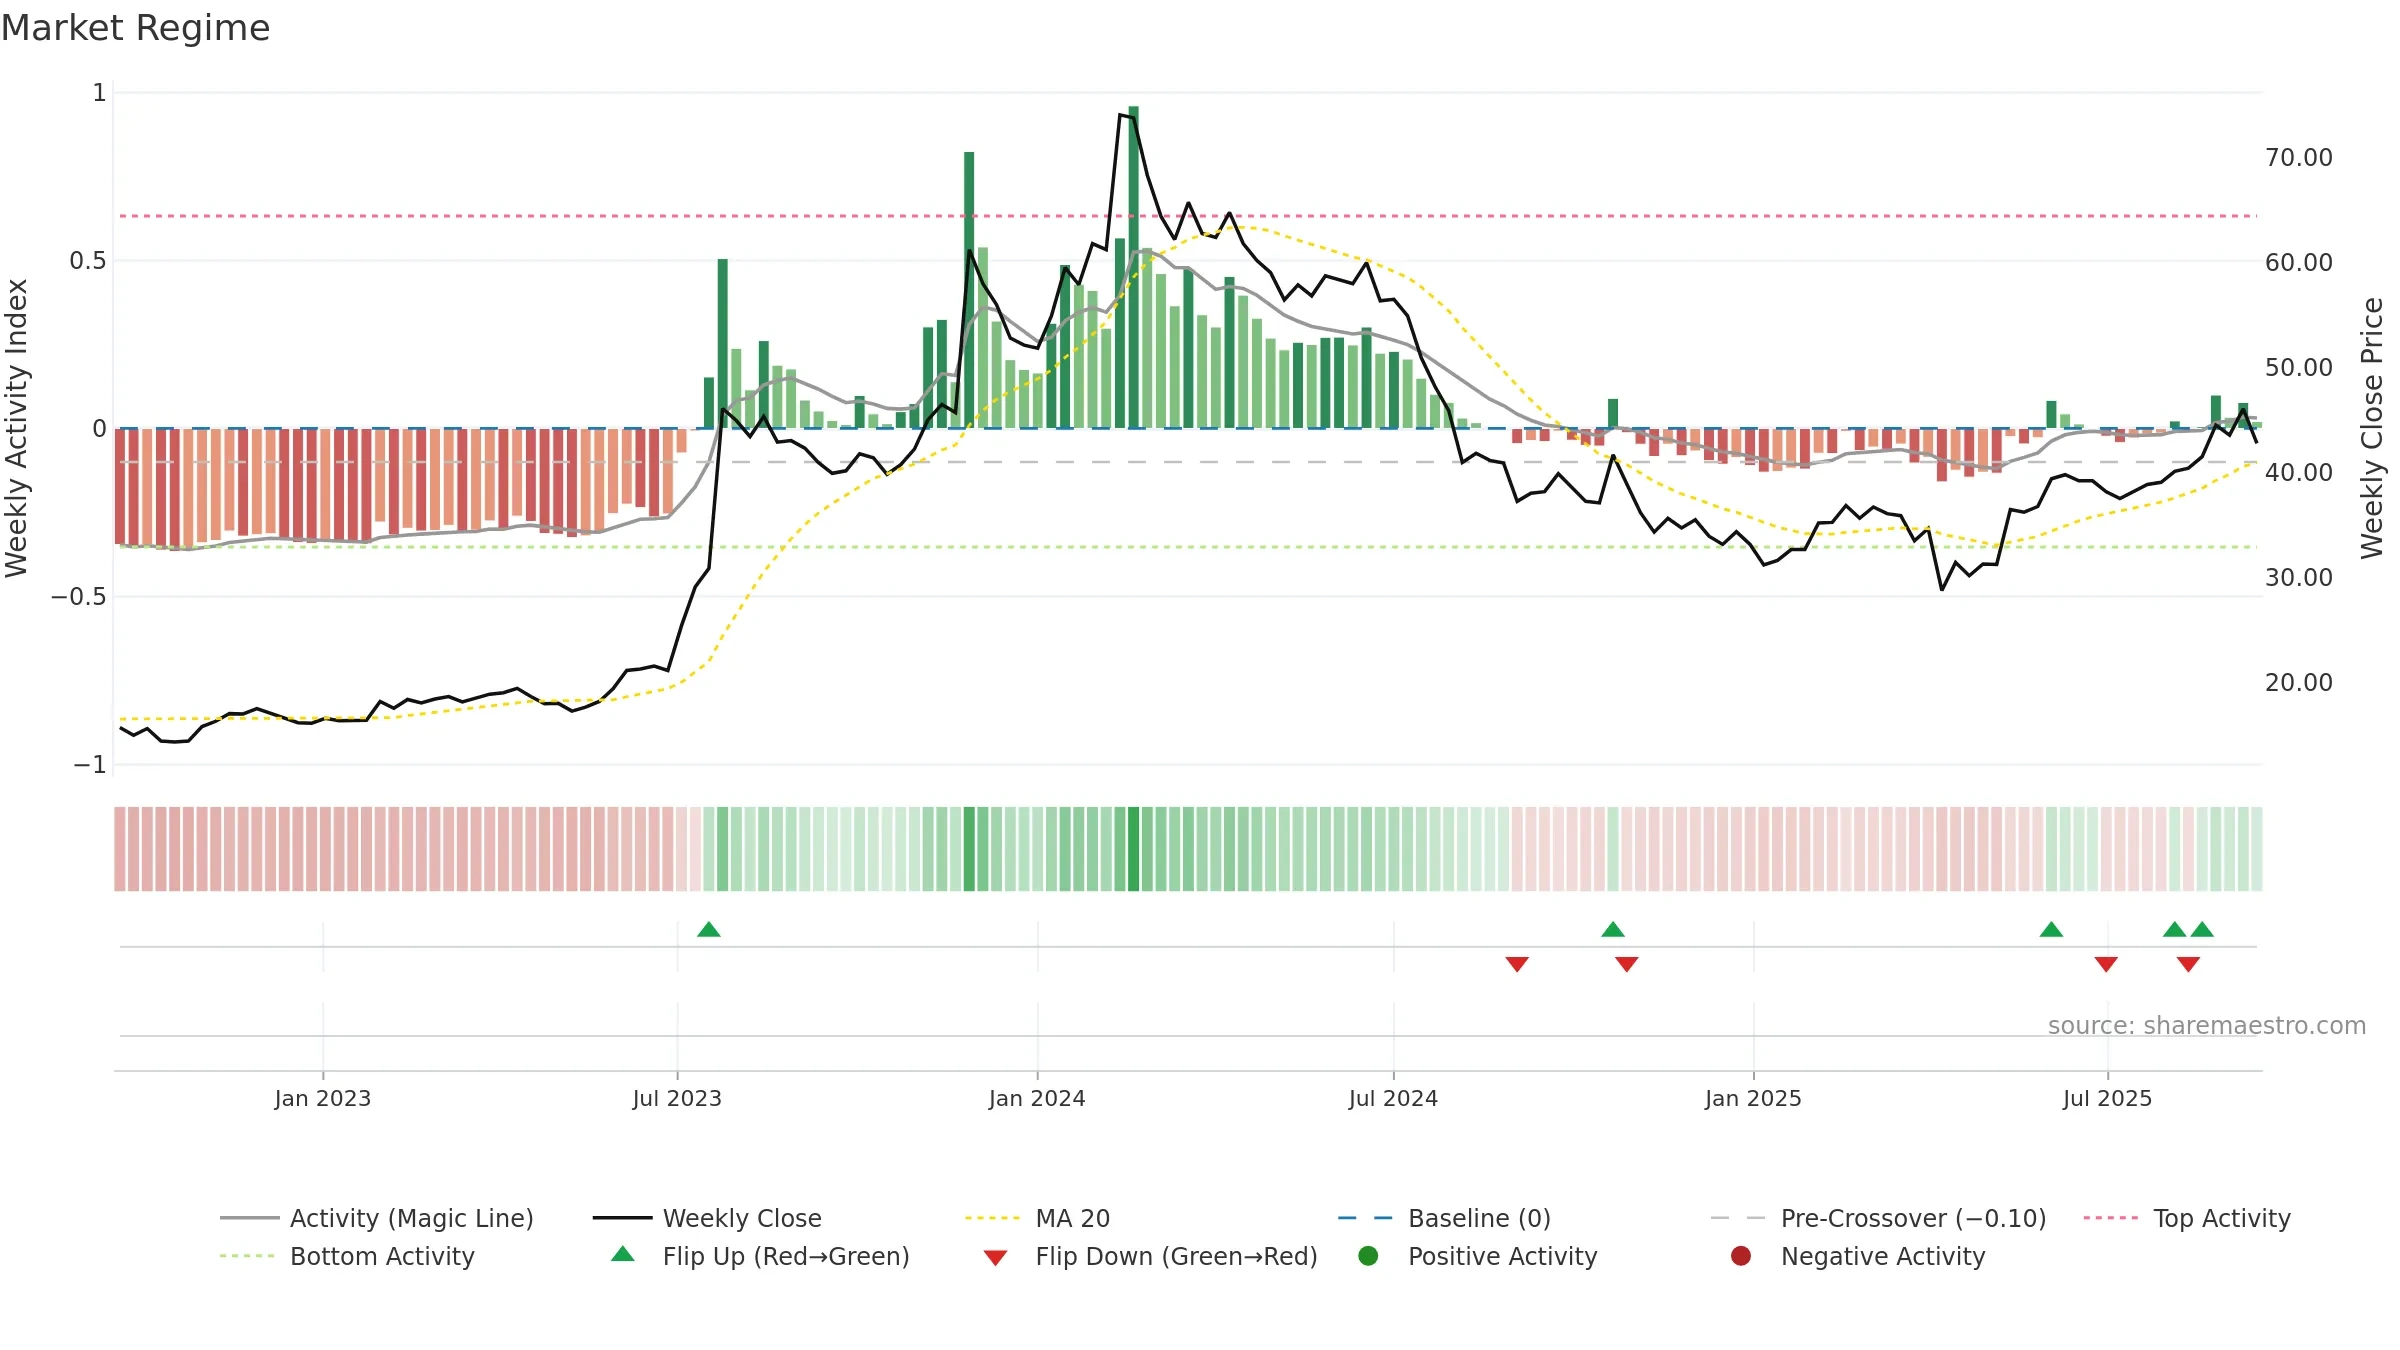Click the 40.00 price axis tick
2400x1350 pixels.
[x=2299, y=472]
